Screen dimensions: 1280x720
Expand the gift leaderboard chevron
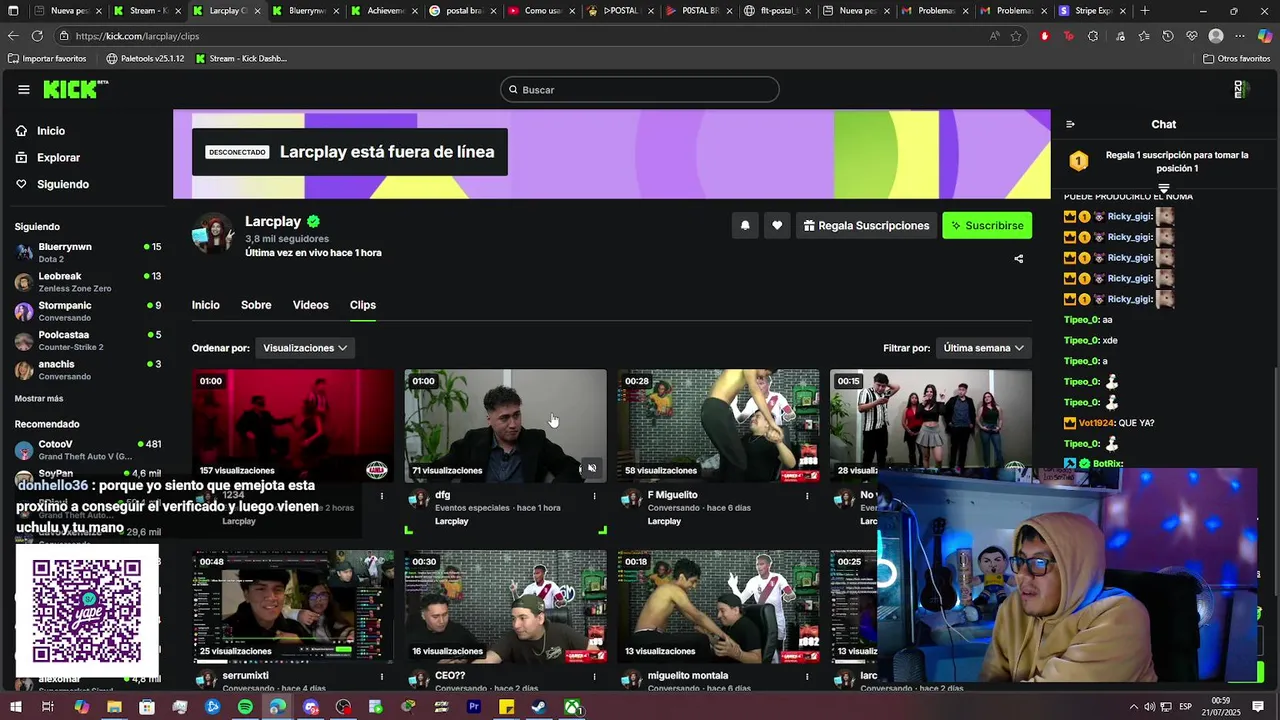pos(1164,188)
